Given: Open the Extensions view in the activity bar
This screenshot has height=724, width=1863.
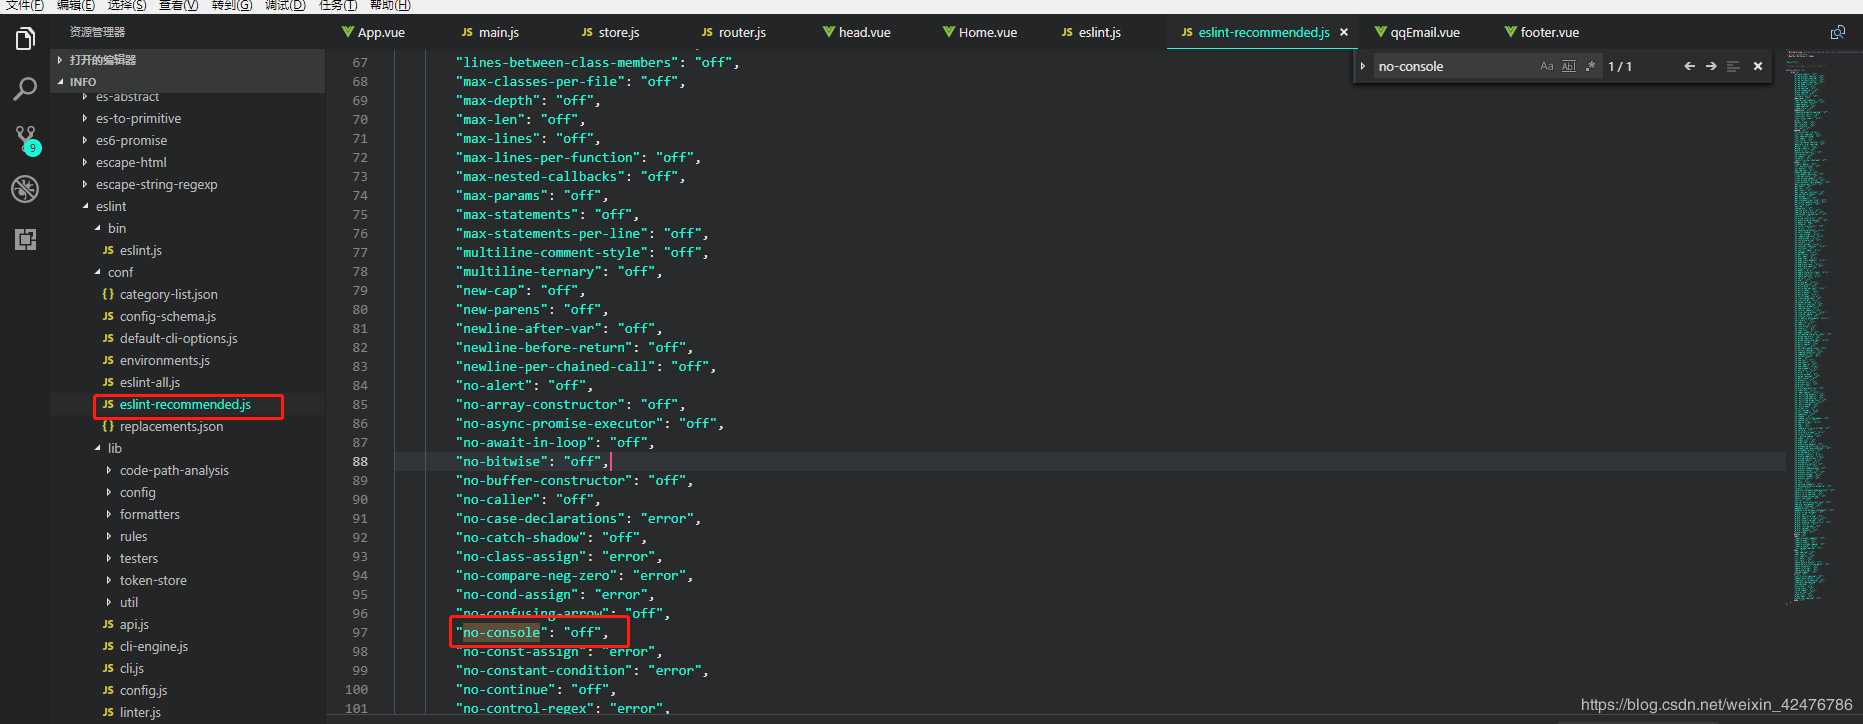Looking at the screenshot, I should [25, 239].
